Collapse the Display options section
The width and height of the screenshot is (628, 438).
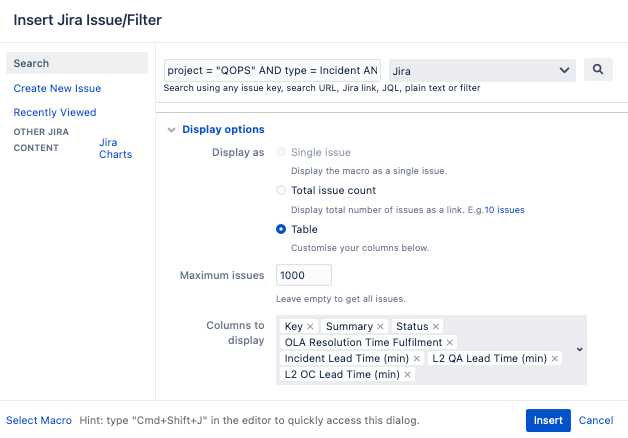tap(171, 130)
